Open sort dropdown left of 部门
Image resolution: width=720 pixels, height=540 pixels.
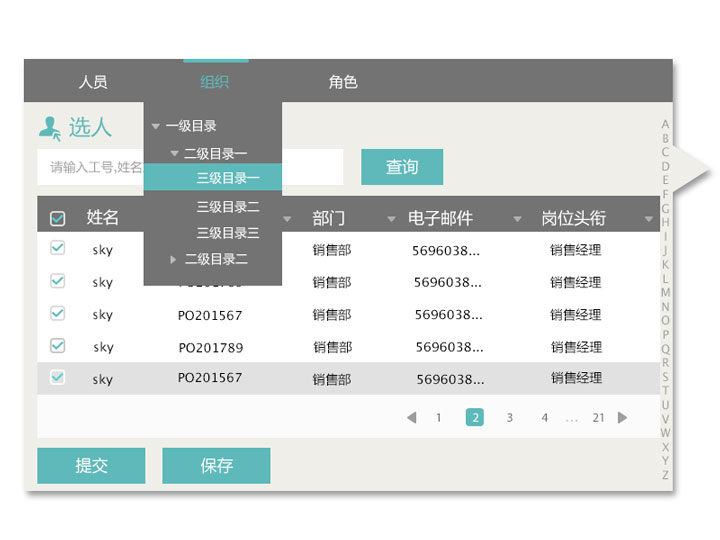coord(287,219)
